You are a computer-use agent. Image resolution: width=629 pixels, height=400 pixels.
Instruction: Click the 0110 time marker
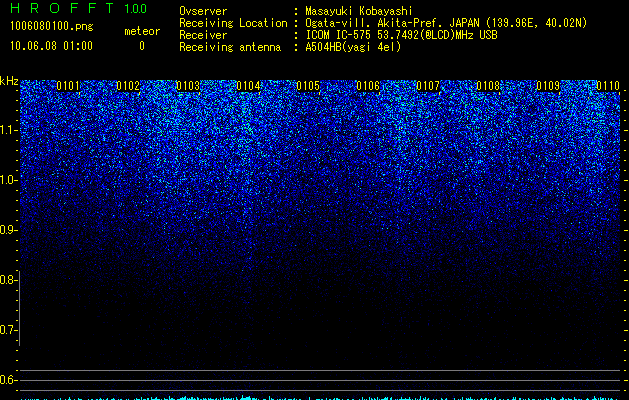608,86
